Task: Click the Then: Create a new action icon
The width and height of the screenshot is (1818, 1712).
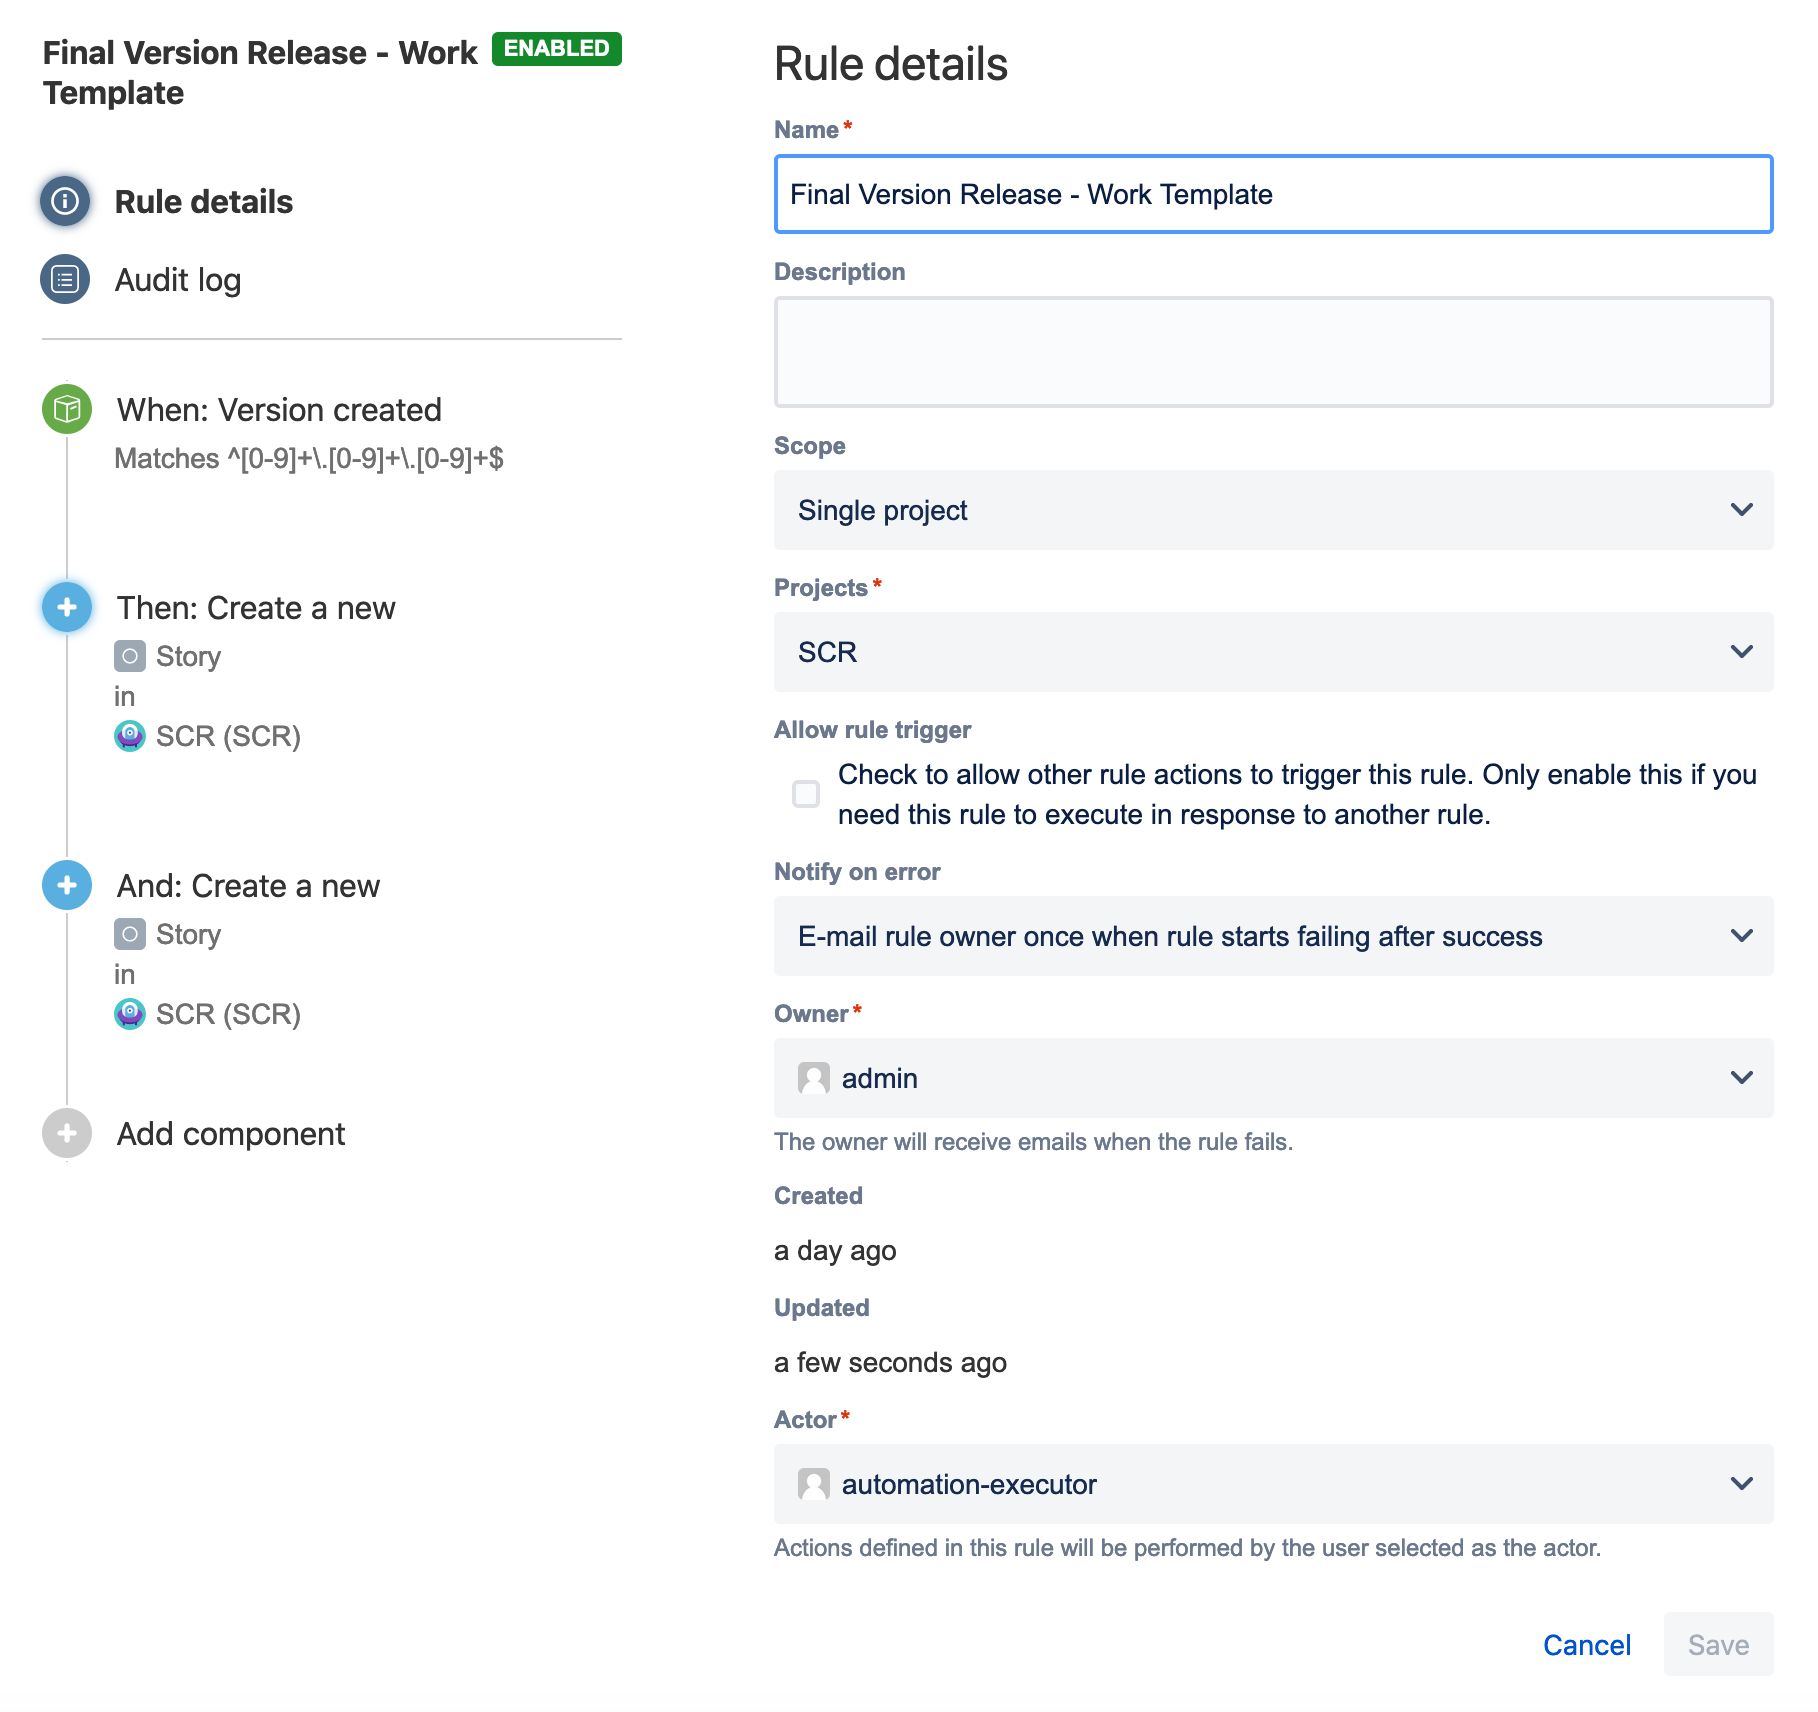Action: coord(67,607)
